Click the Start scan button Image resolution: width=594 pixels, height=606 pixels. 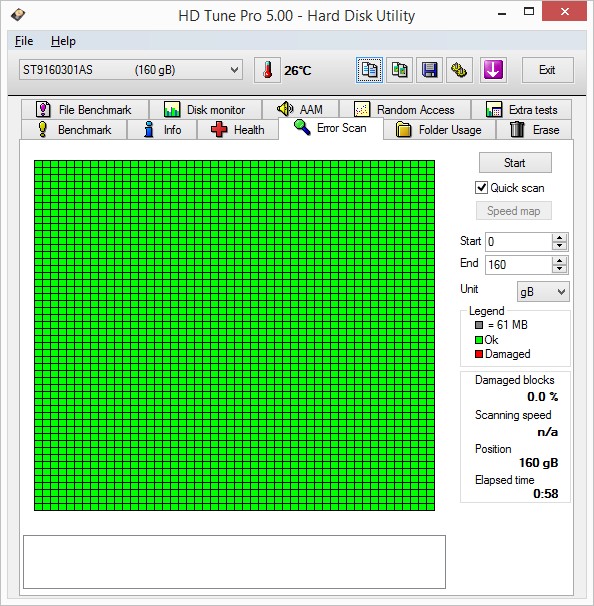(x=515, y=163)
